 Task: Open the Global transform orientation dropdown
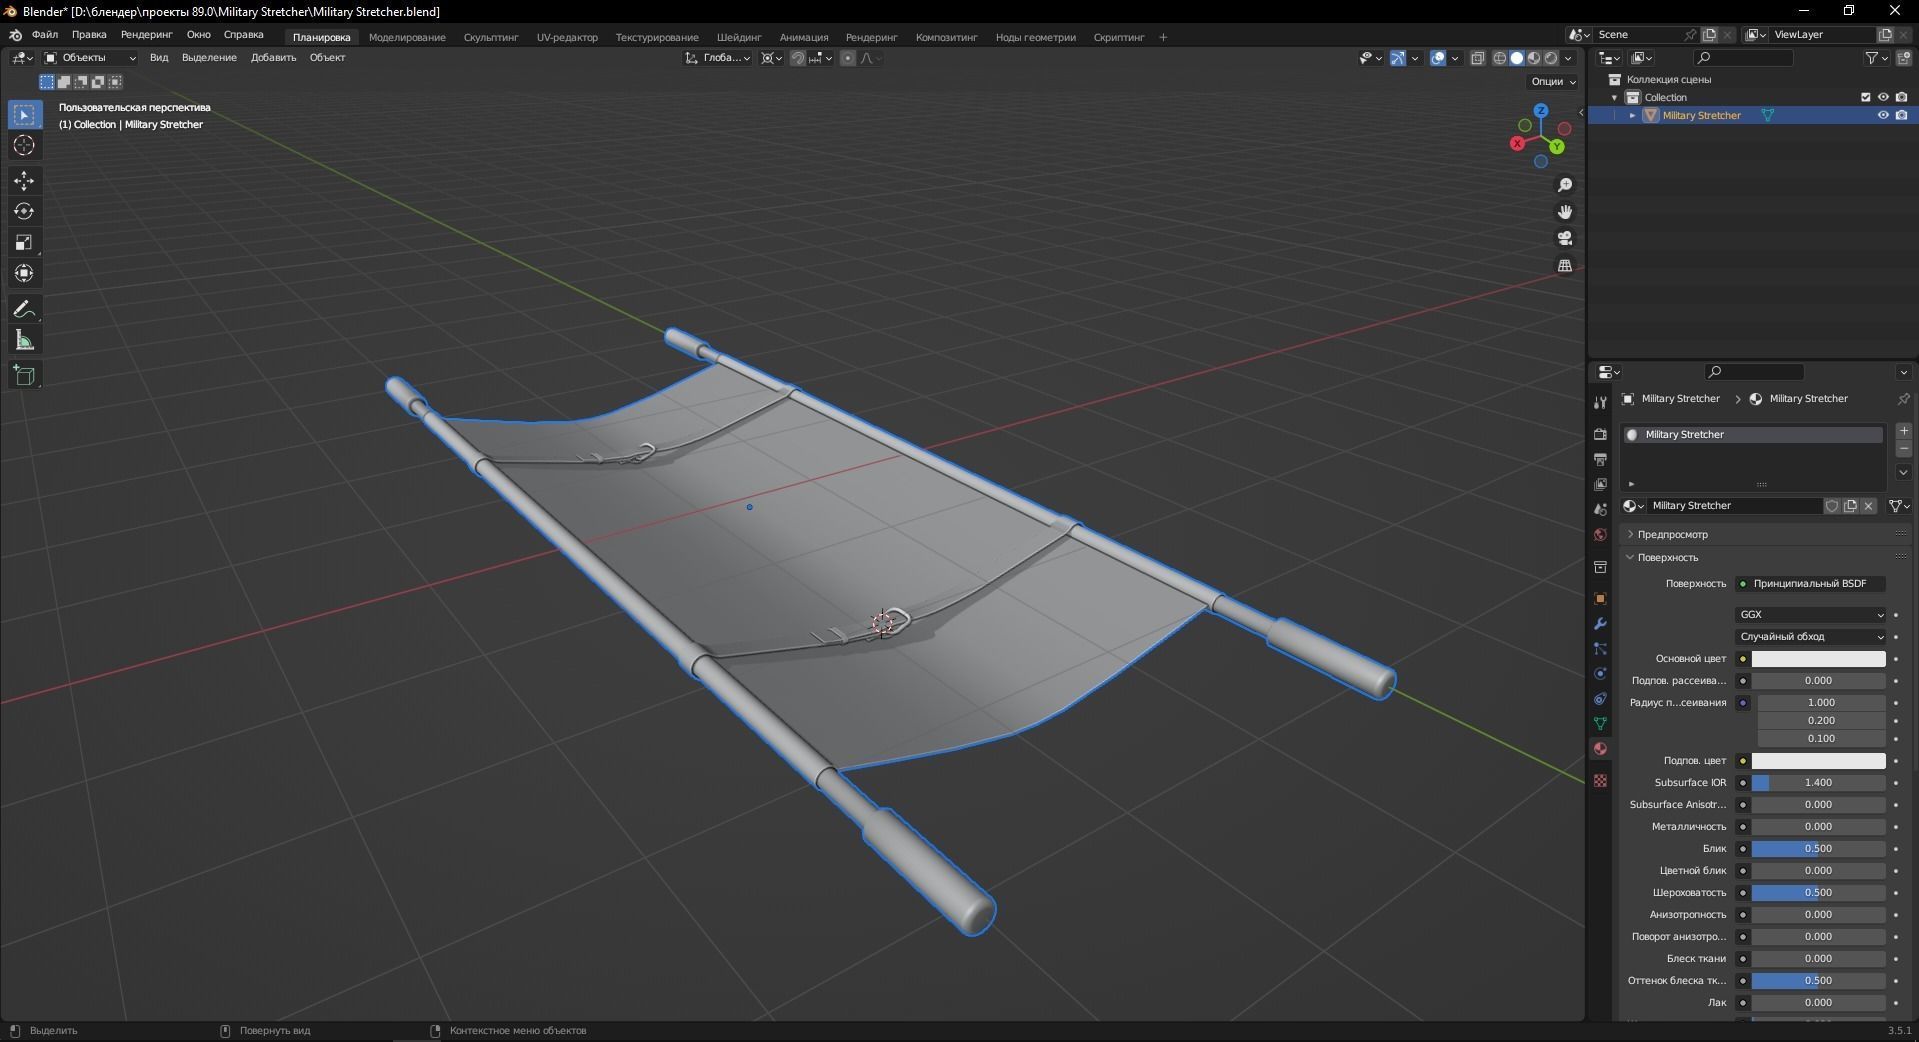(718, 58)
